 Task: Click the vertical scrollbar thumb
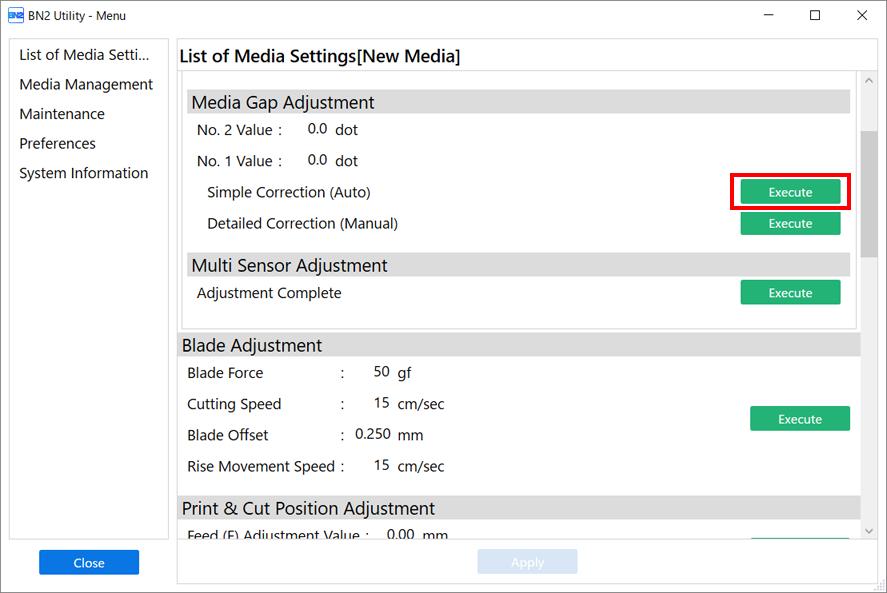pyautogui.click(x=869, y=194)
